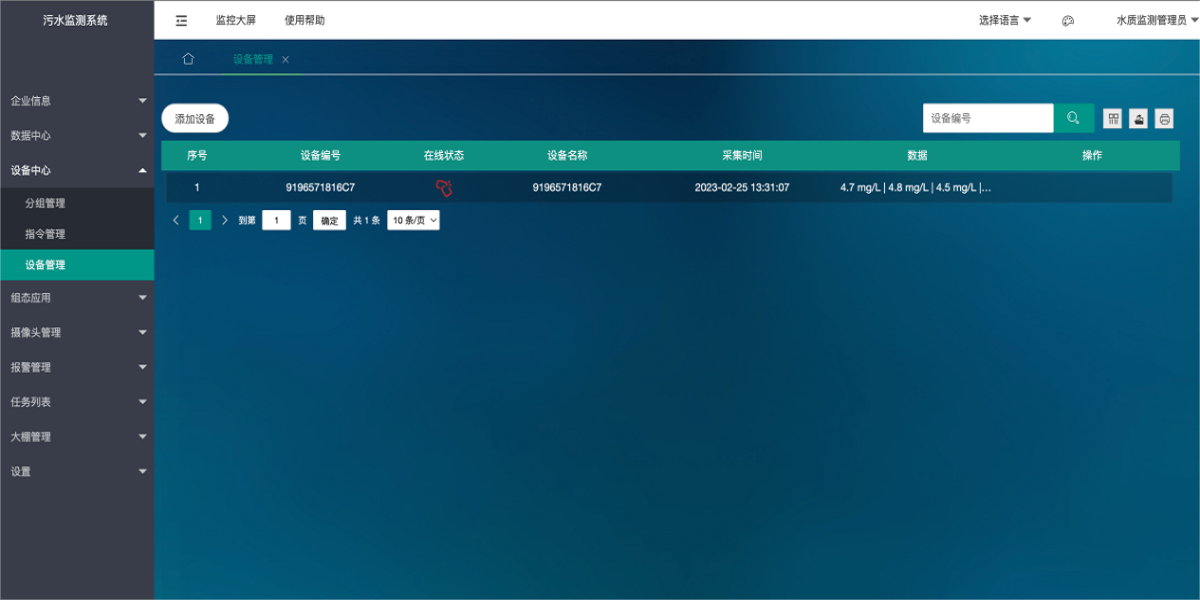Open the theme palette icon
Screen dimensions: 1200x600
tap(1067, 20)
